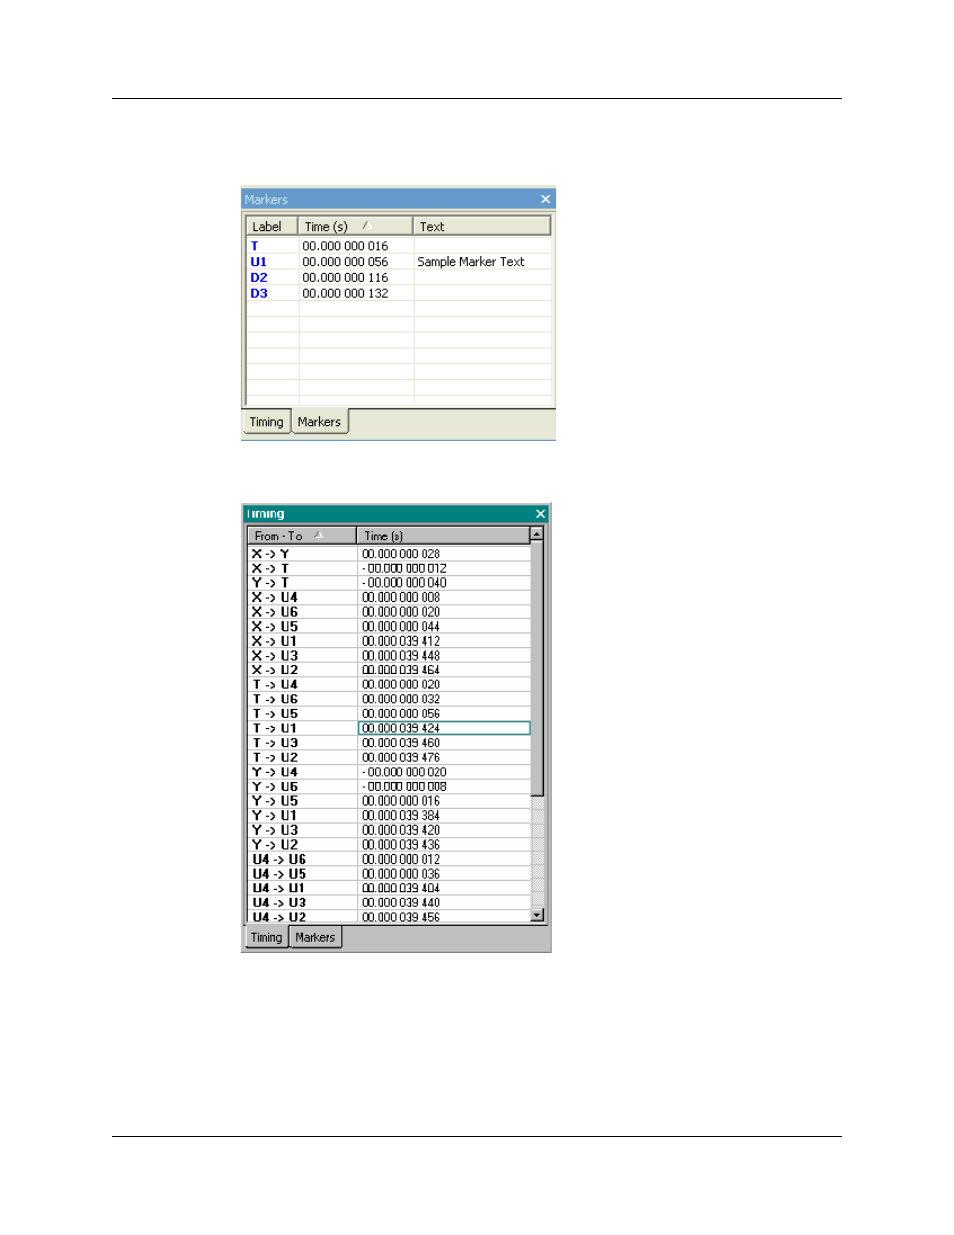This screenshot has width=954, height=1235.
Task: Select the U4 -> U5 timing row
Action: [x=389, y=874]
